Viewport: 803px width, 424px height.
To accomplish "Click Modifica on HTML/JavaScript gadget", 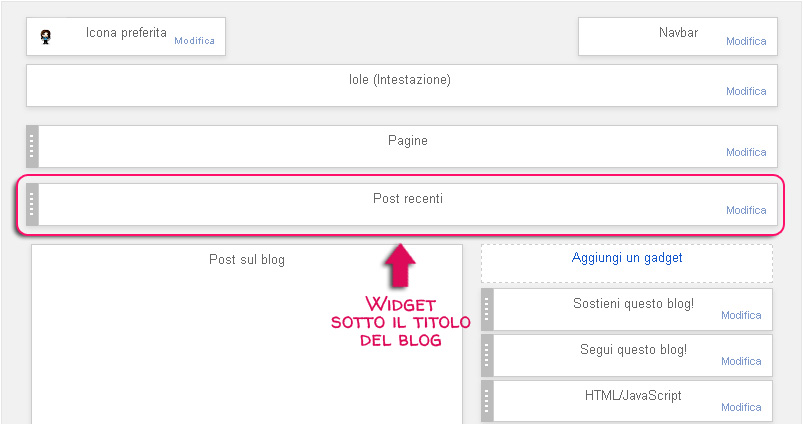I will coord(741,407).
